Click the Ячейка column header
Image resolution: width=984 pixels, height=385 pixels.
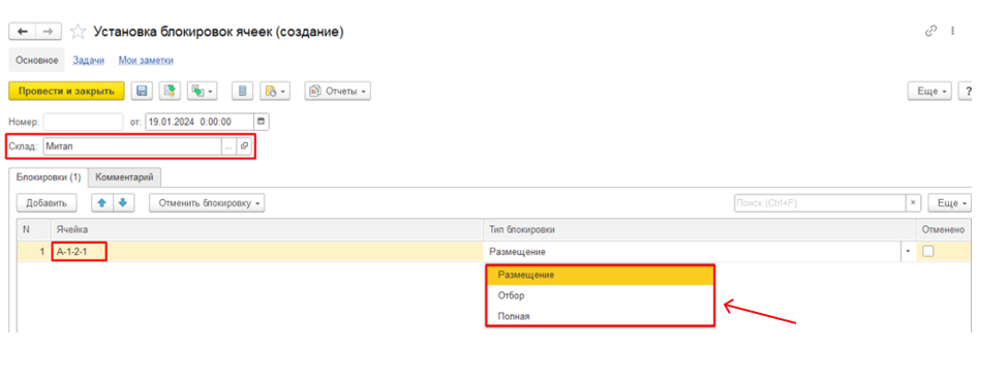pos(267,230)
